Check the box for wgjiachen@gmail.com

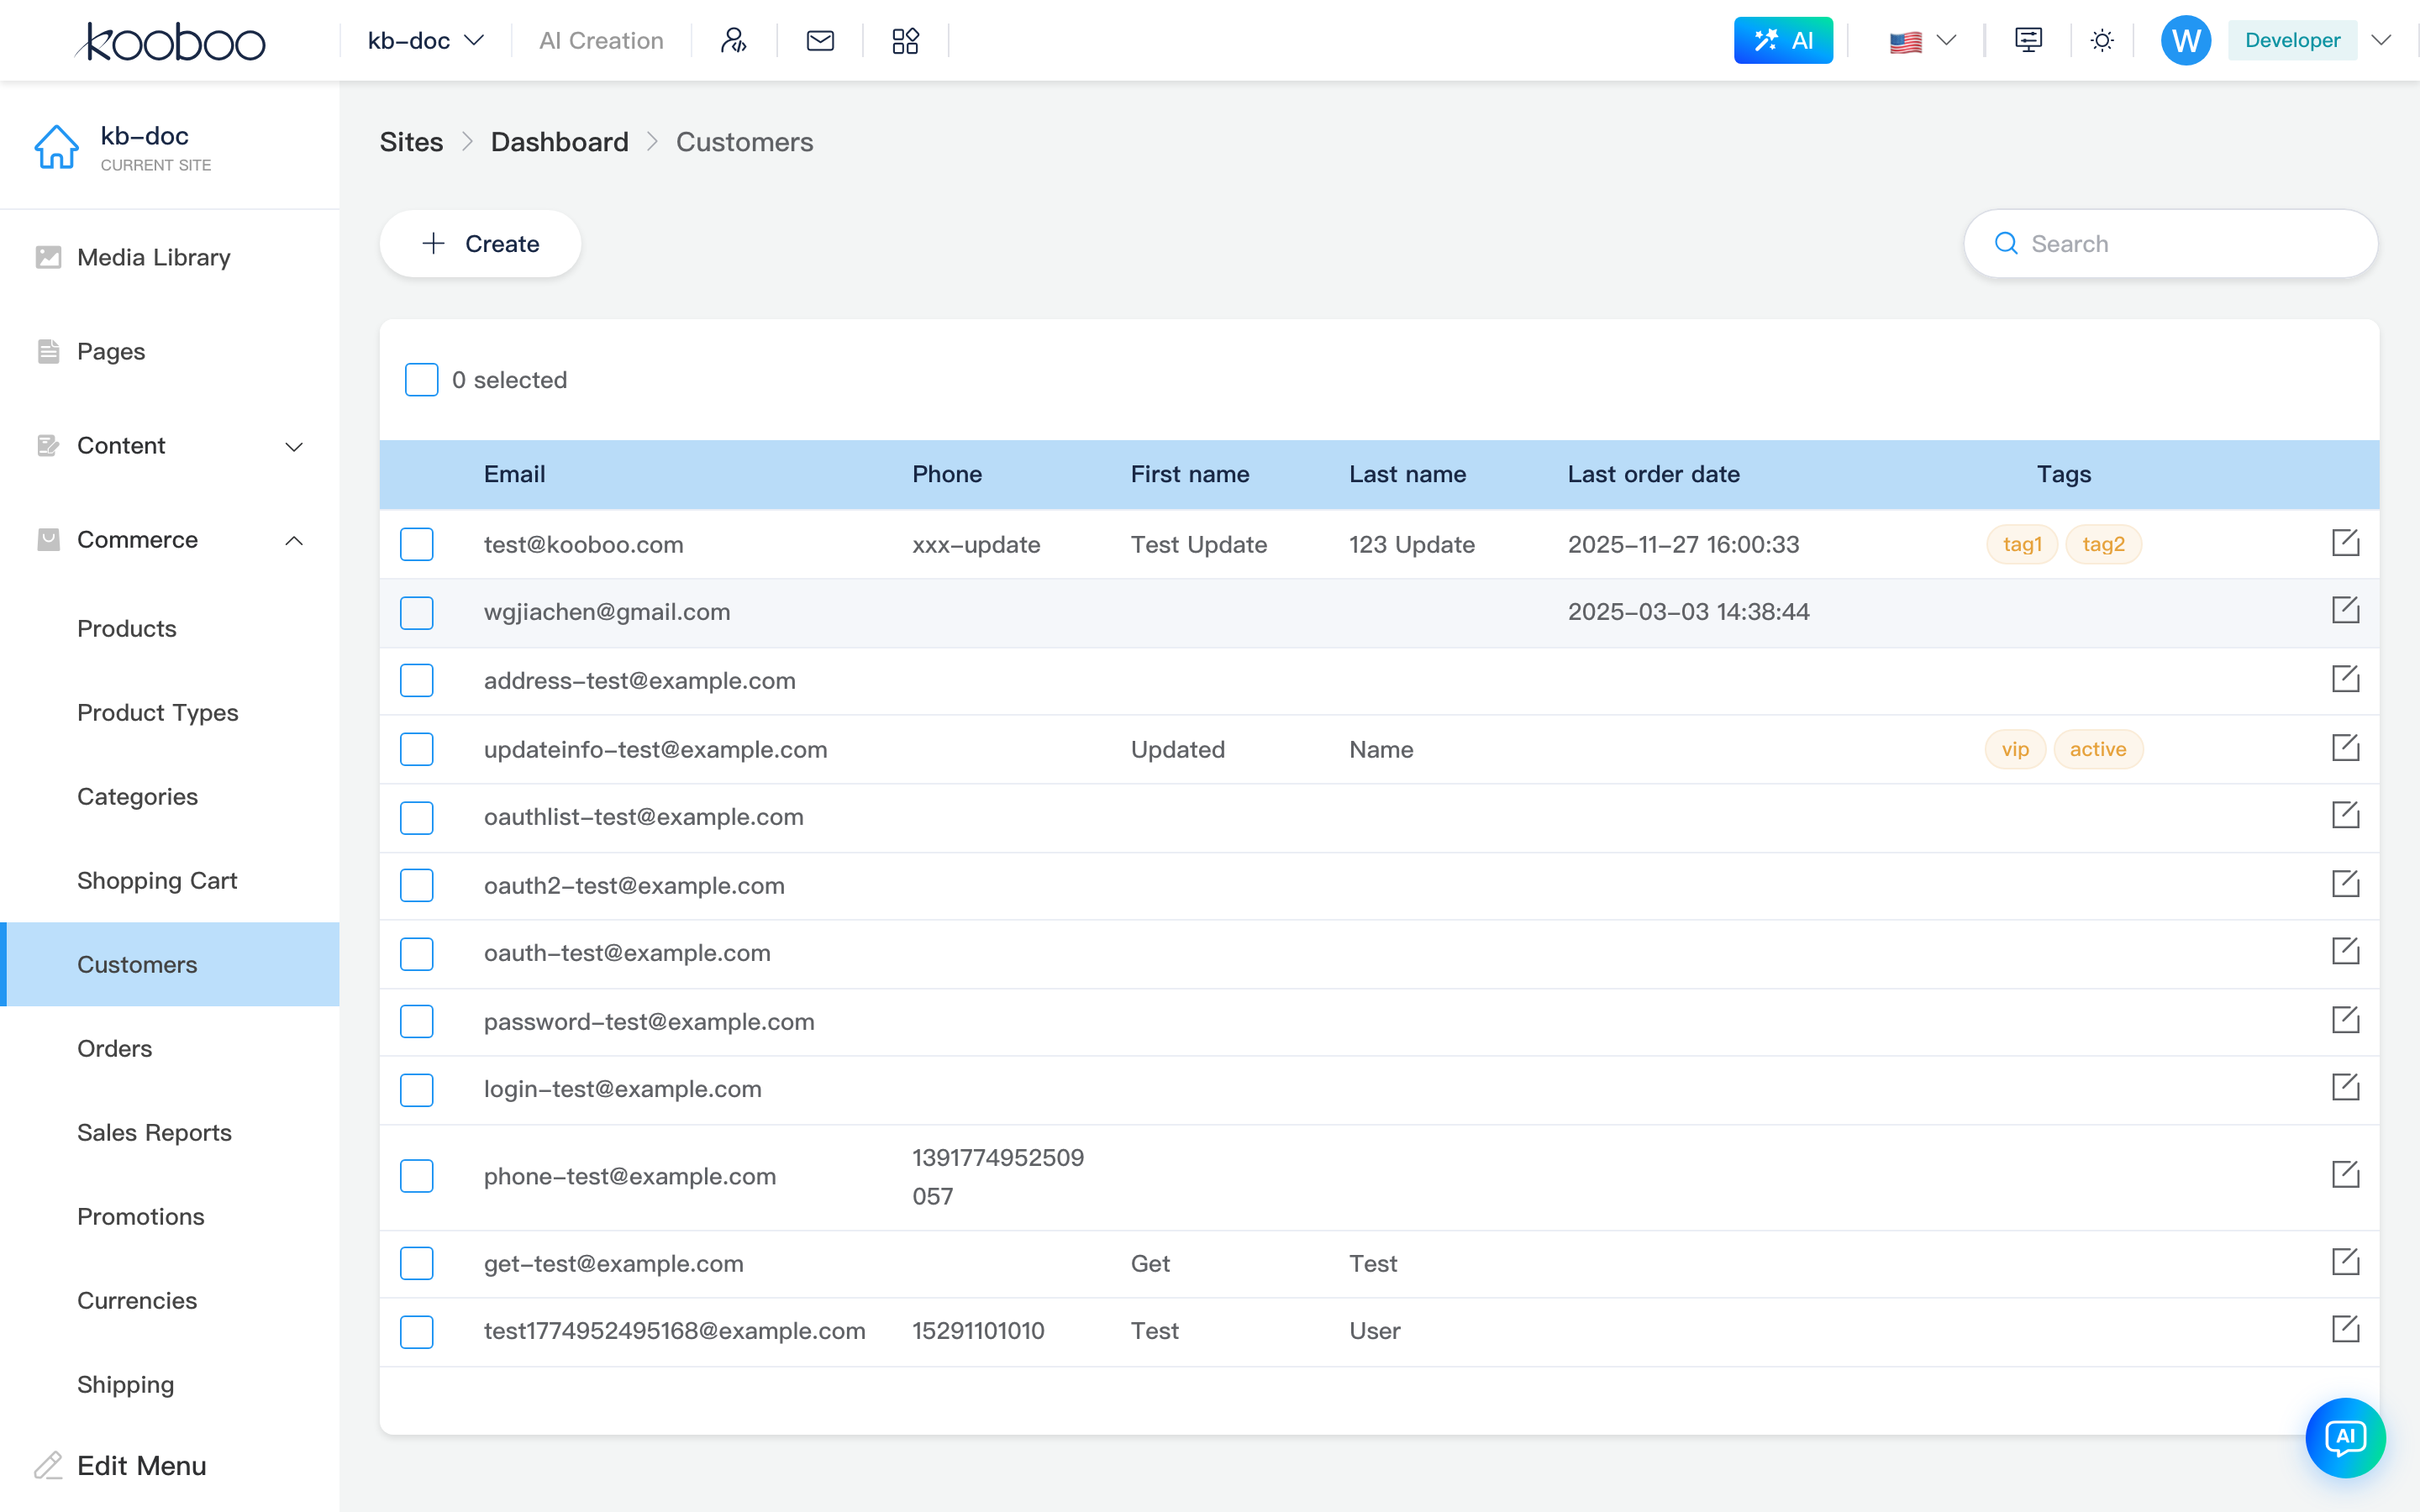pyautogui.click(x=416, y=612)
